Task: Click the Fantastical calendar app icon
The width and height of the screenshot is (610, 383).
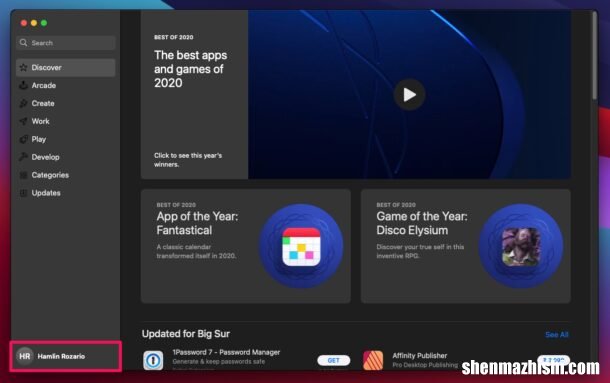Action: (x=301, y=247)
